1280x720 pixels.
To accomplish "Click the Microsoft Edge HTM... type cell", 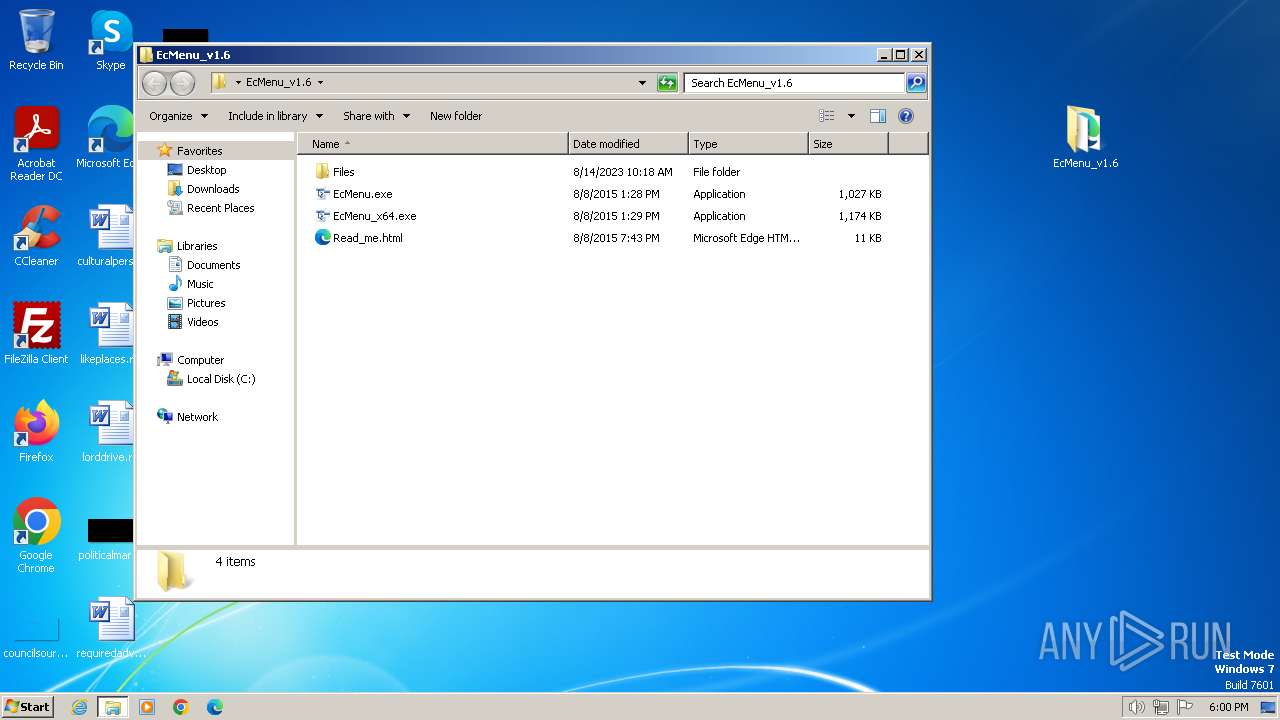I will click(x=746, y=238).
